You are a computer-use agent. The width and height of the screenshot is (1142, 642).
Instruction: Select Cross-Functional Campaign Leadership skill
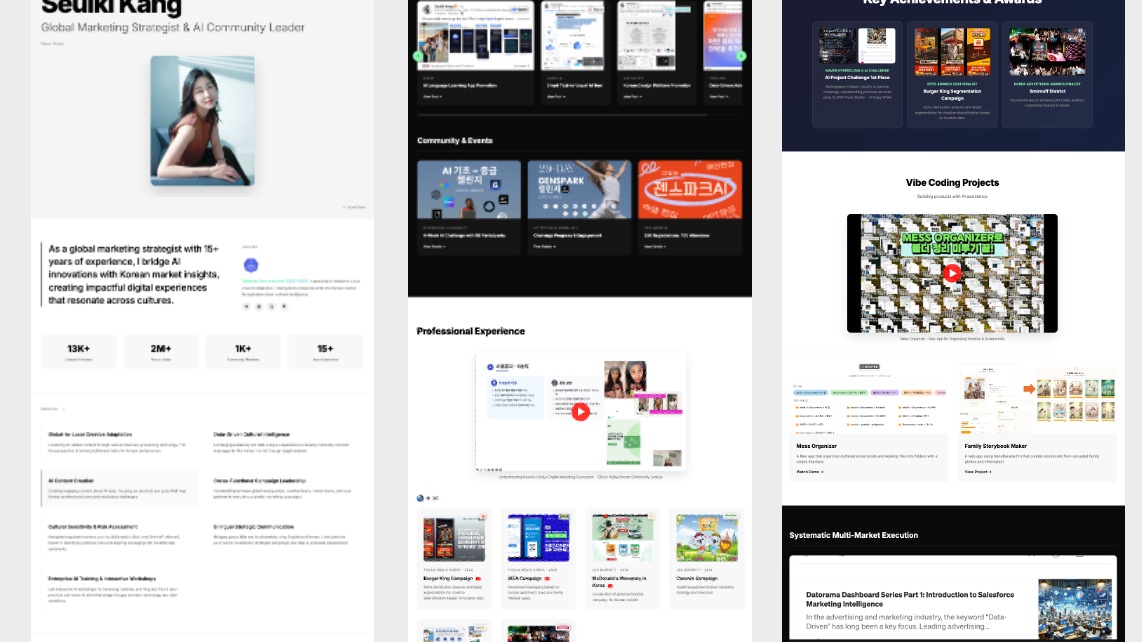(283, 488)
